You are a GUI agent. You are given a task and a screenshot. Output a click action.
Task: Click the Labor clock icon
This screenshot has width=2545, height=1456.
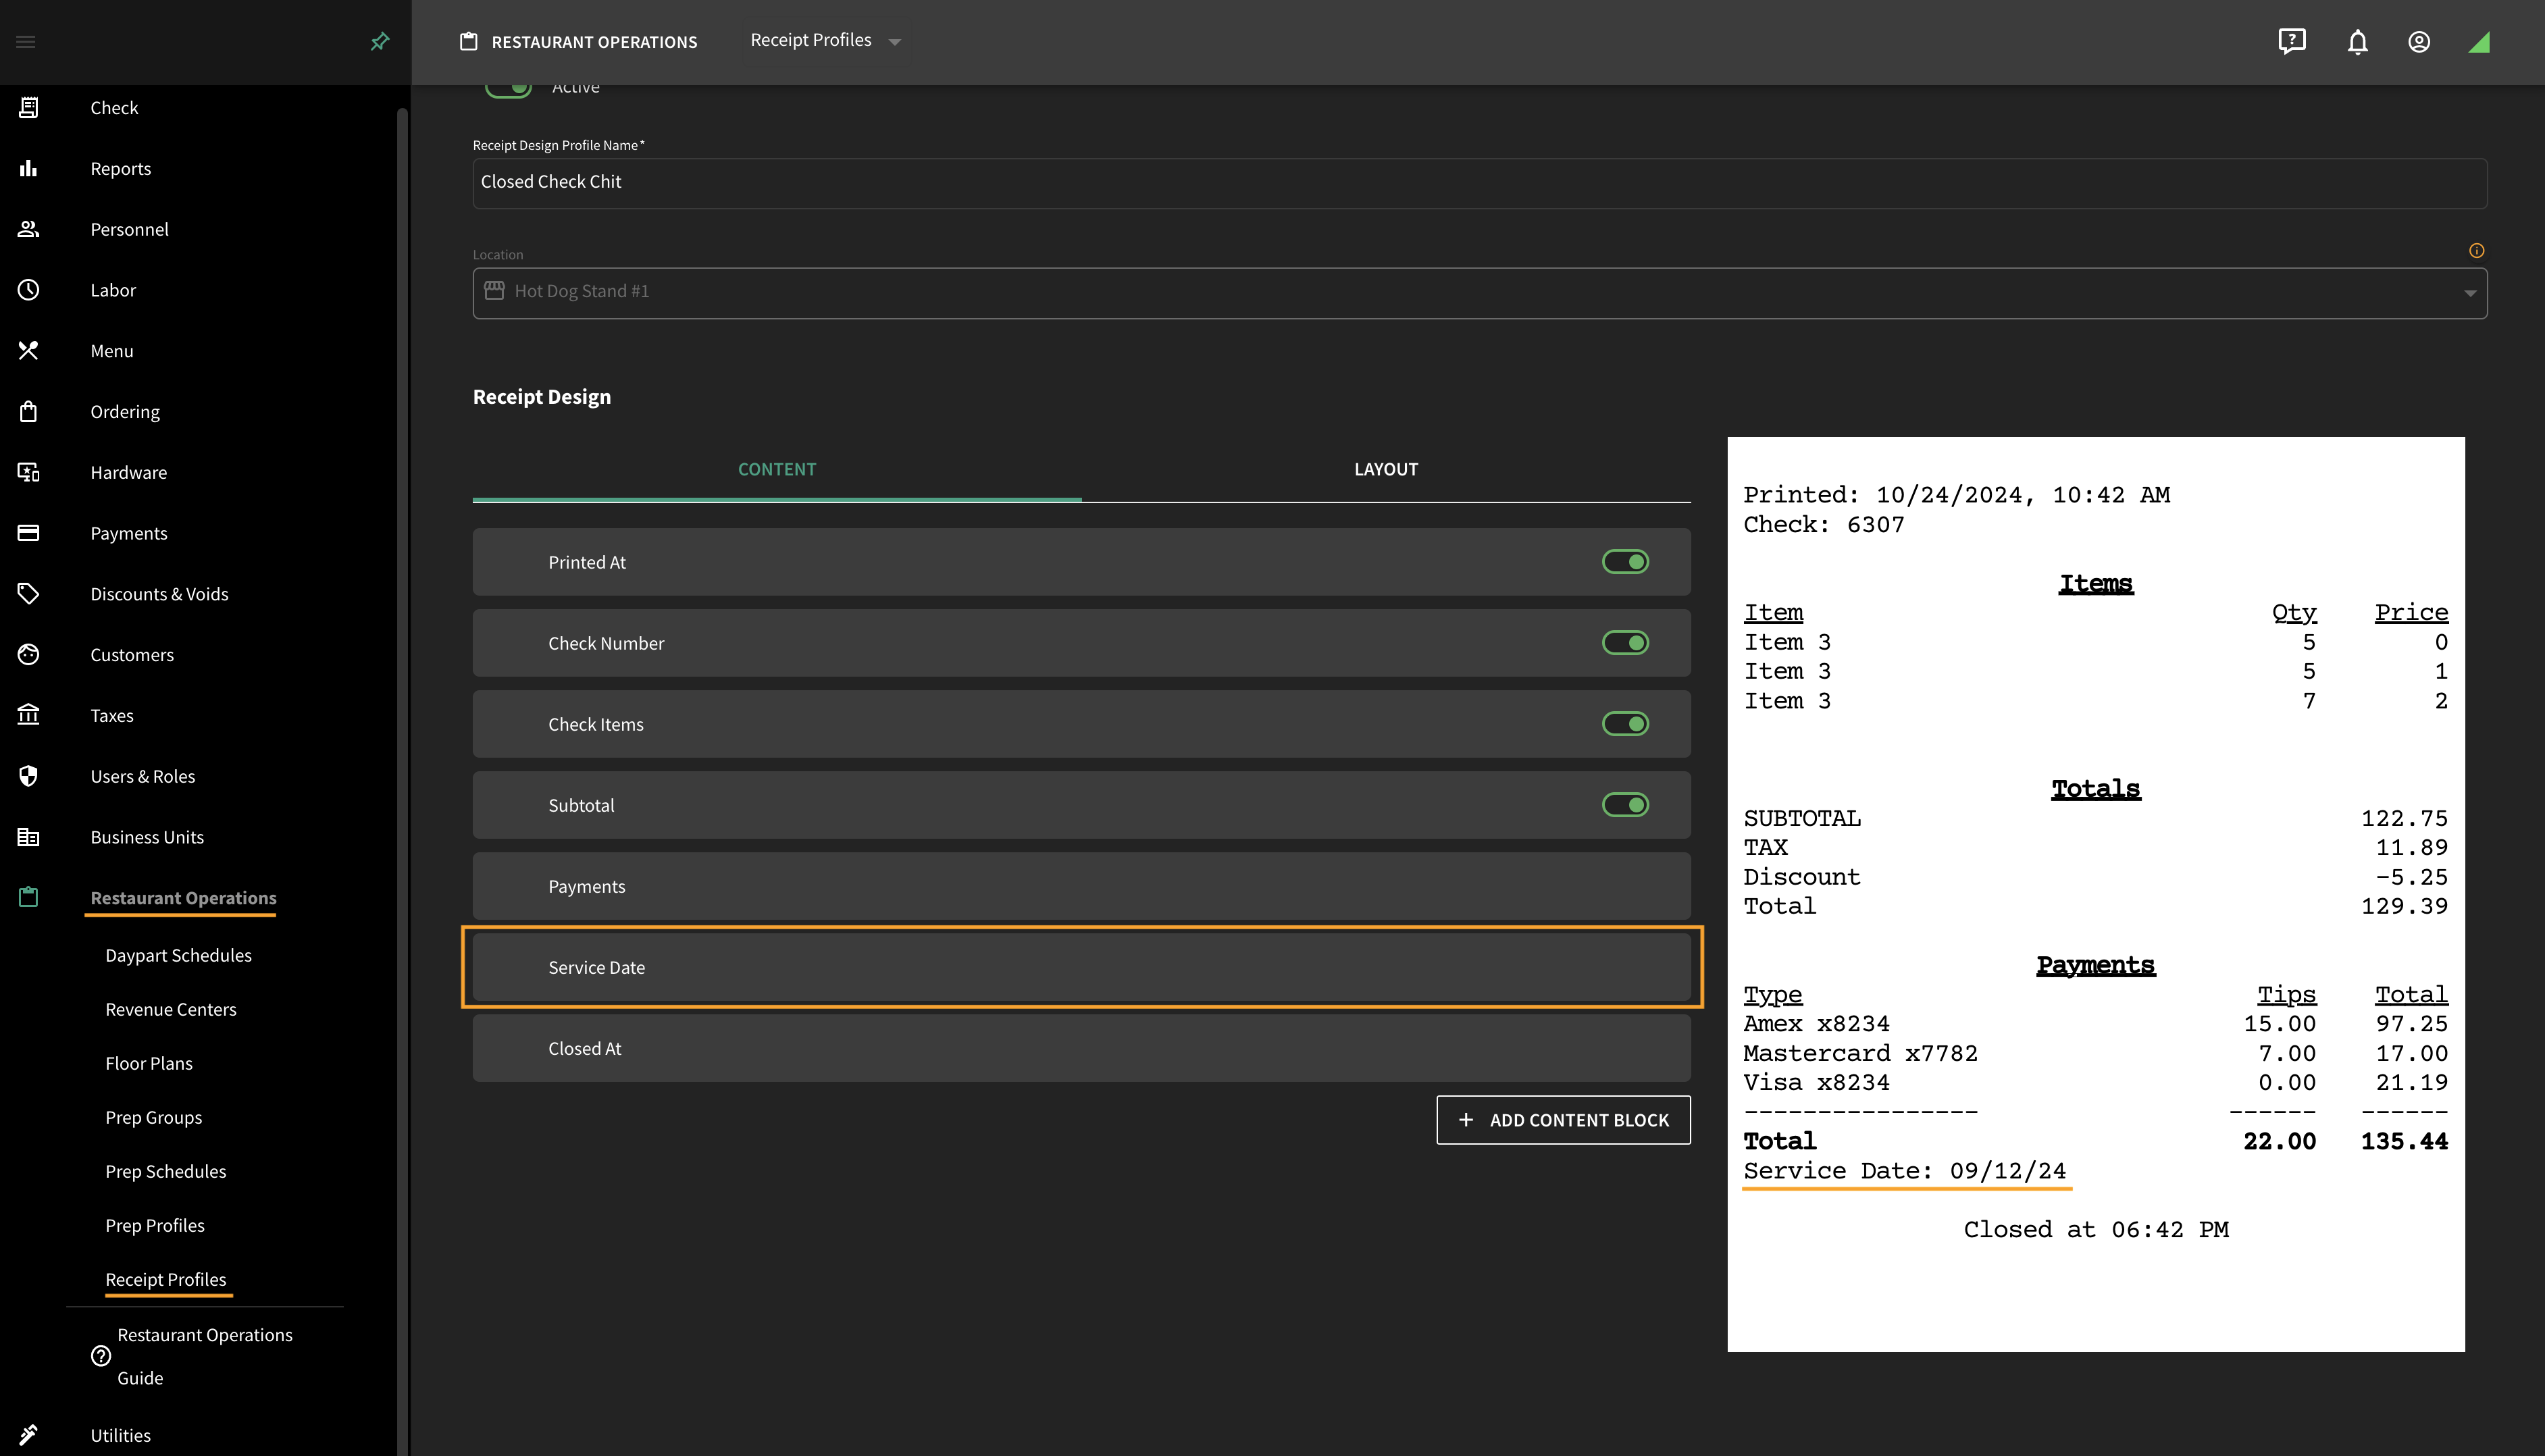(x=29, y=290)
